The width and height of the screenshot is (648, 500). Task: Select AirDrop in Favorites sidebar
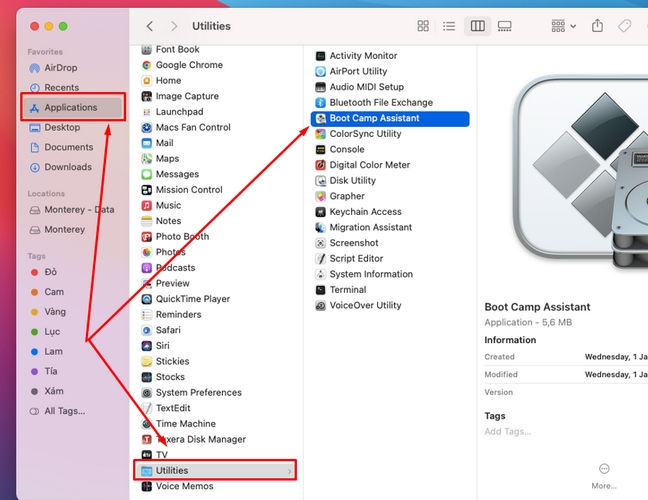point(62,68)
